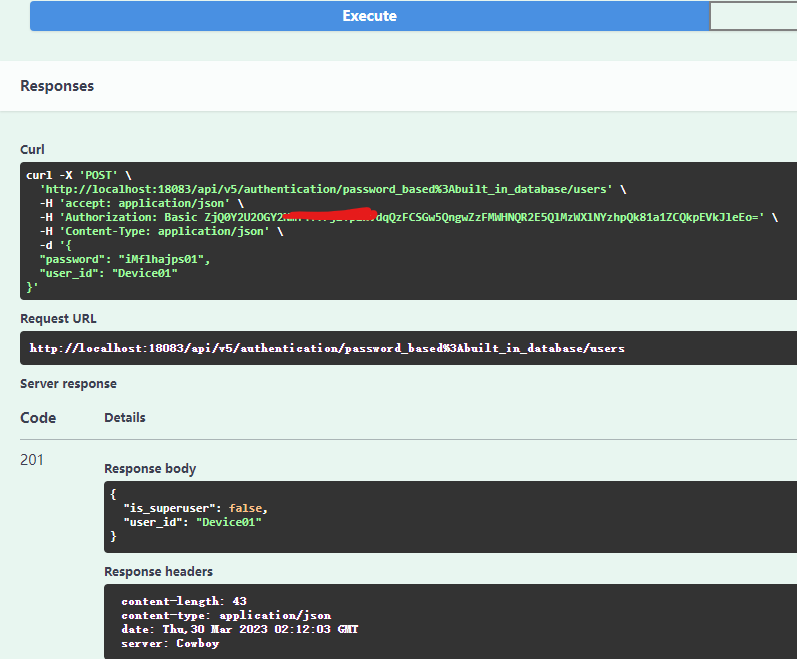Click the Details column header
Screen dimensions: 797x659
point(125,418)
